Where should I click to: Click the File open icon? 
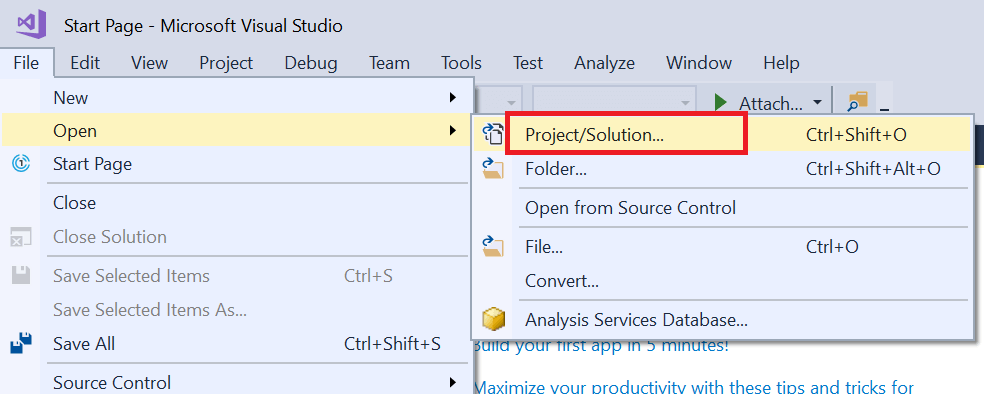point(493,247)
